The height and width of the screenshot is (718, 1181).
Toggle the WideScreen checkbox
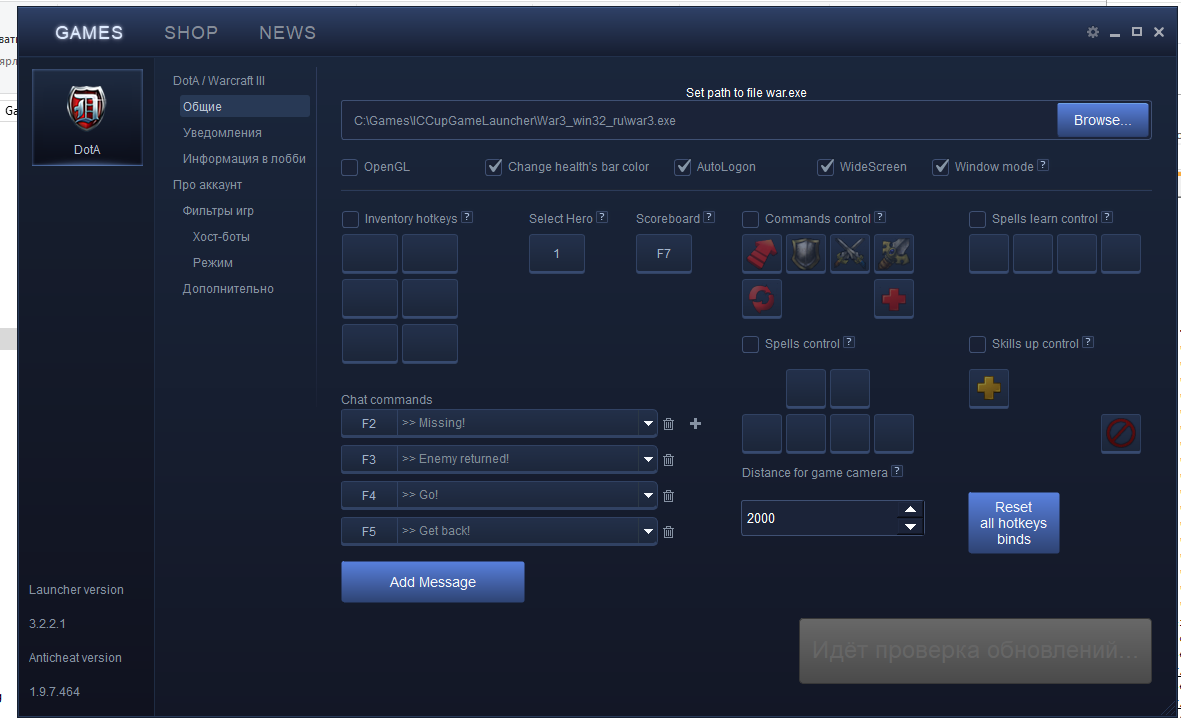[825, 167]
